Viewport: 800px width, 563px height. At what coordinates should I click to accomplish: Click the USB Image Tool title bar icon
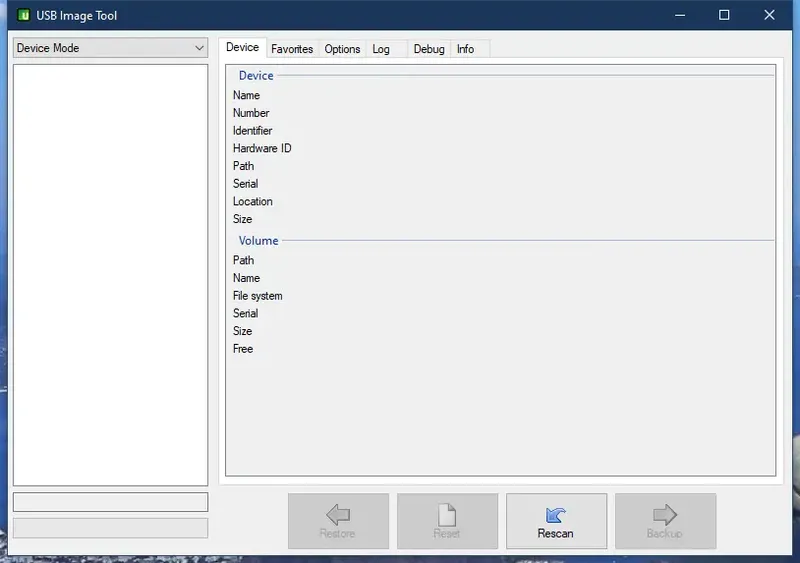tap(23, 15)
